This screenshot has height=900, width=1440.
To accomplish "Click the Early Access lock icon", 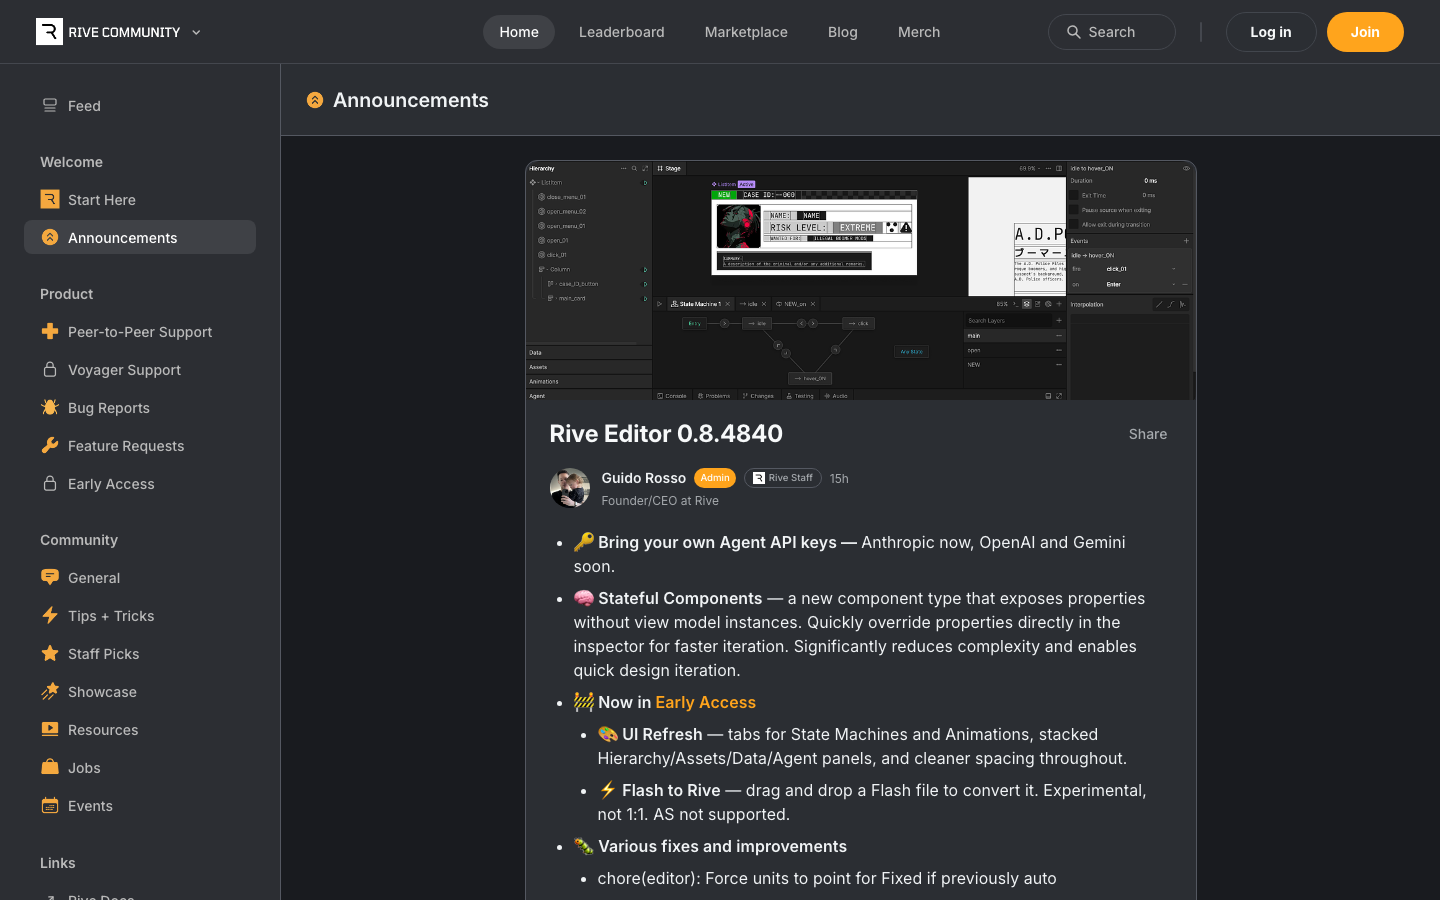I will 50,483.
